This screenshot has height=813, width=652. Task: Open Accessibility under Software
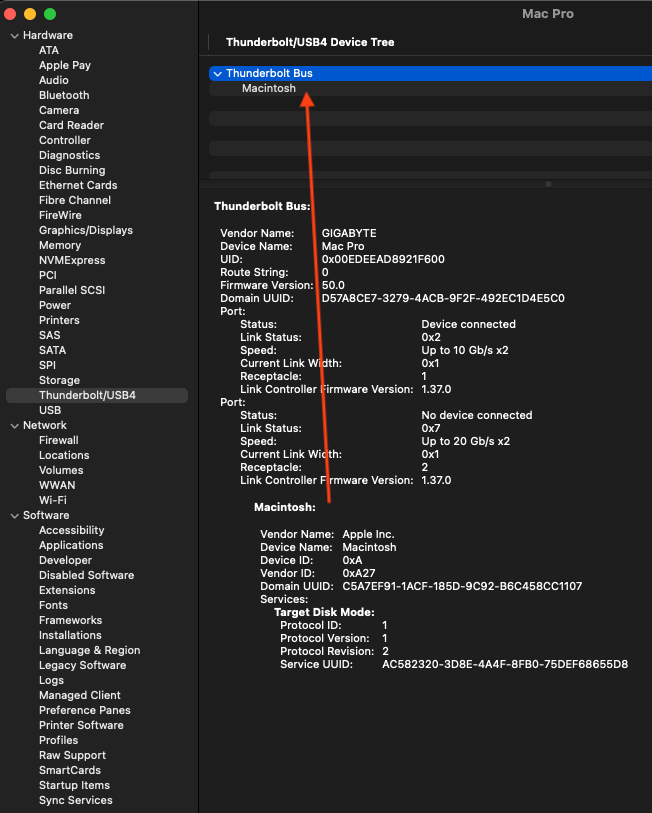(x=71, y=531)
